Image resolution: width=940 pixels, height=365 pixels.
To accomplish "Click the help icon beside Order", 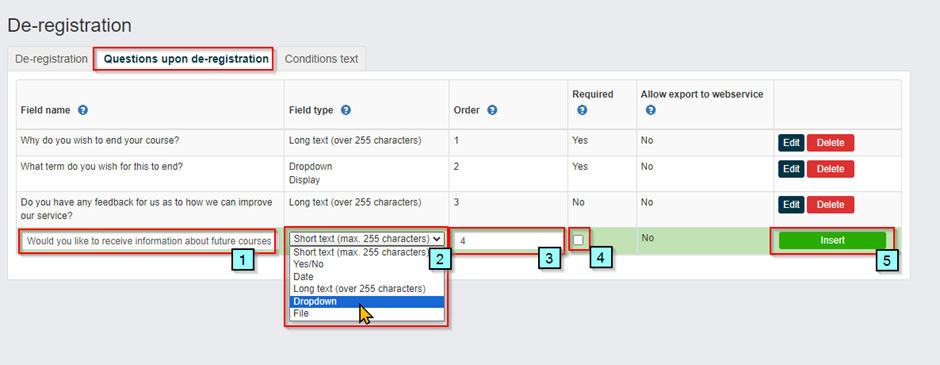I will [492, 110].
